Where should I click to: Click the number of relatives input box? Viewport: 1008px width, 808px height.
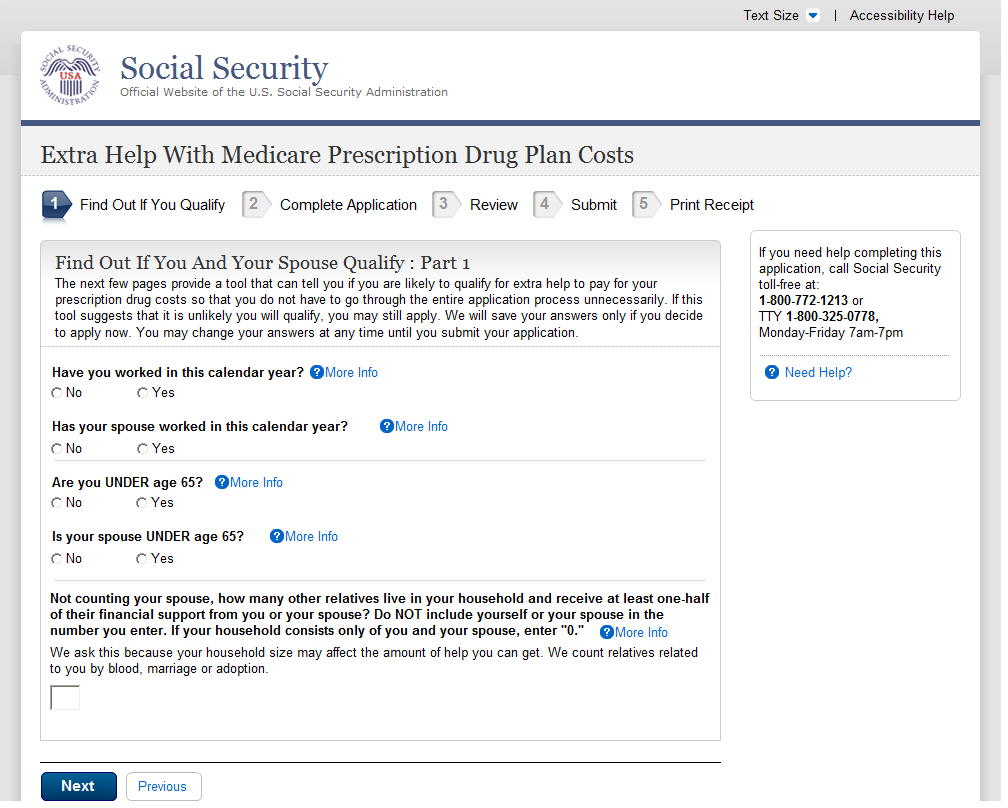pyautogui.click(x=65, y=698)
